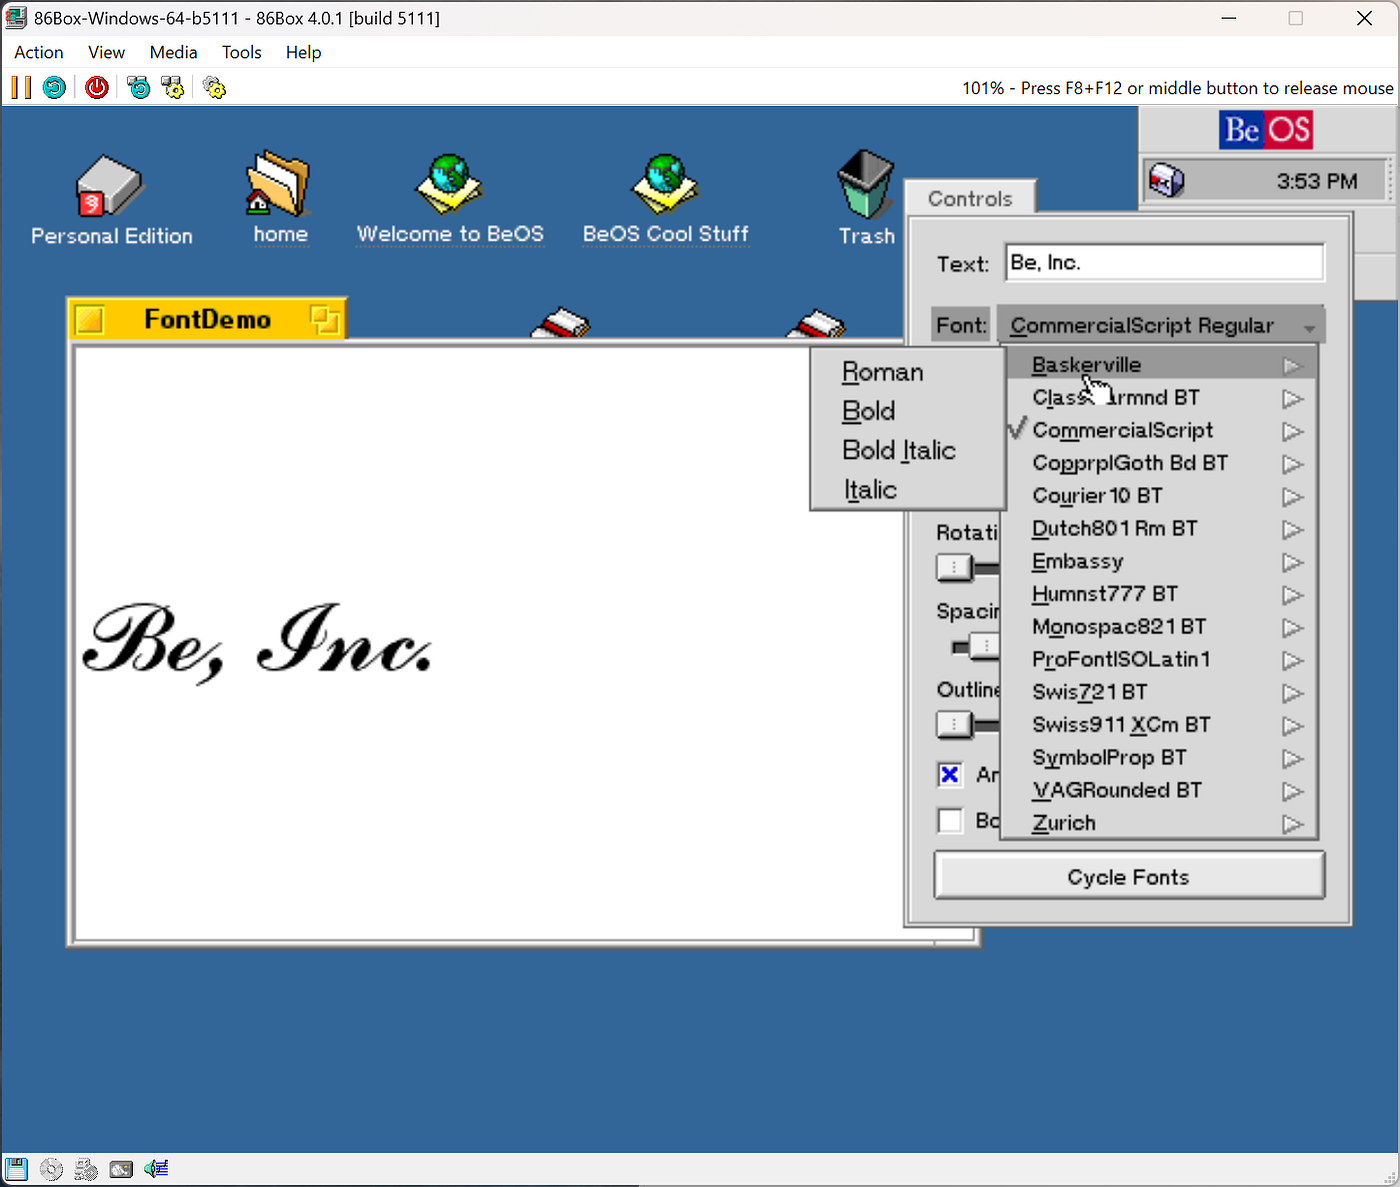Click the 86Box app icon in the title bar

[x=16, y=18]
